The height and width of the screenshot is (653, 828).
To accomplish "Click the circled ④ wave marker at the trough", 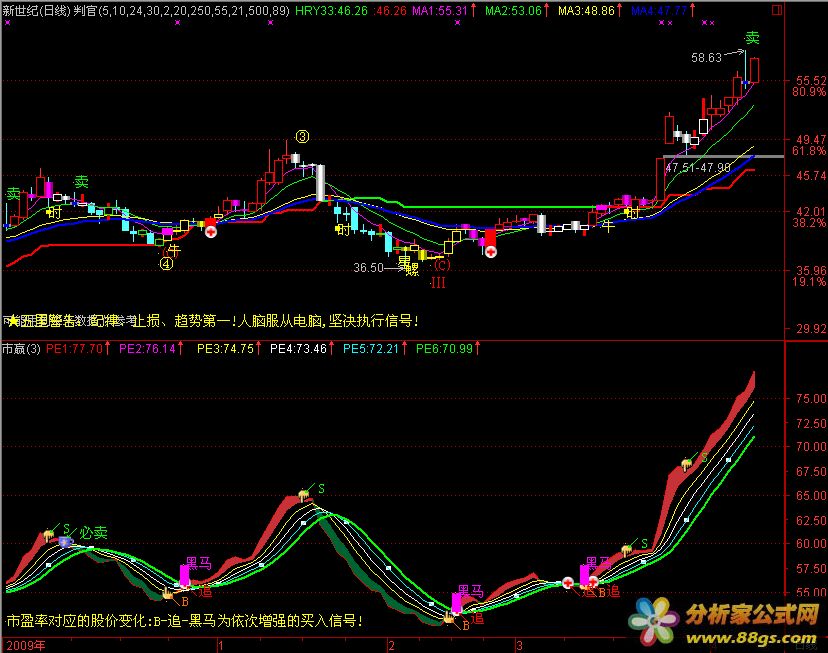I will pyautogui.click(x=166, y=263).
